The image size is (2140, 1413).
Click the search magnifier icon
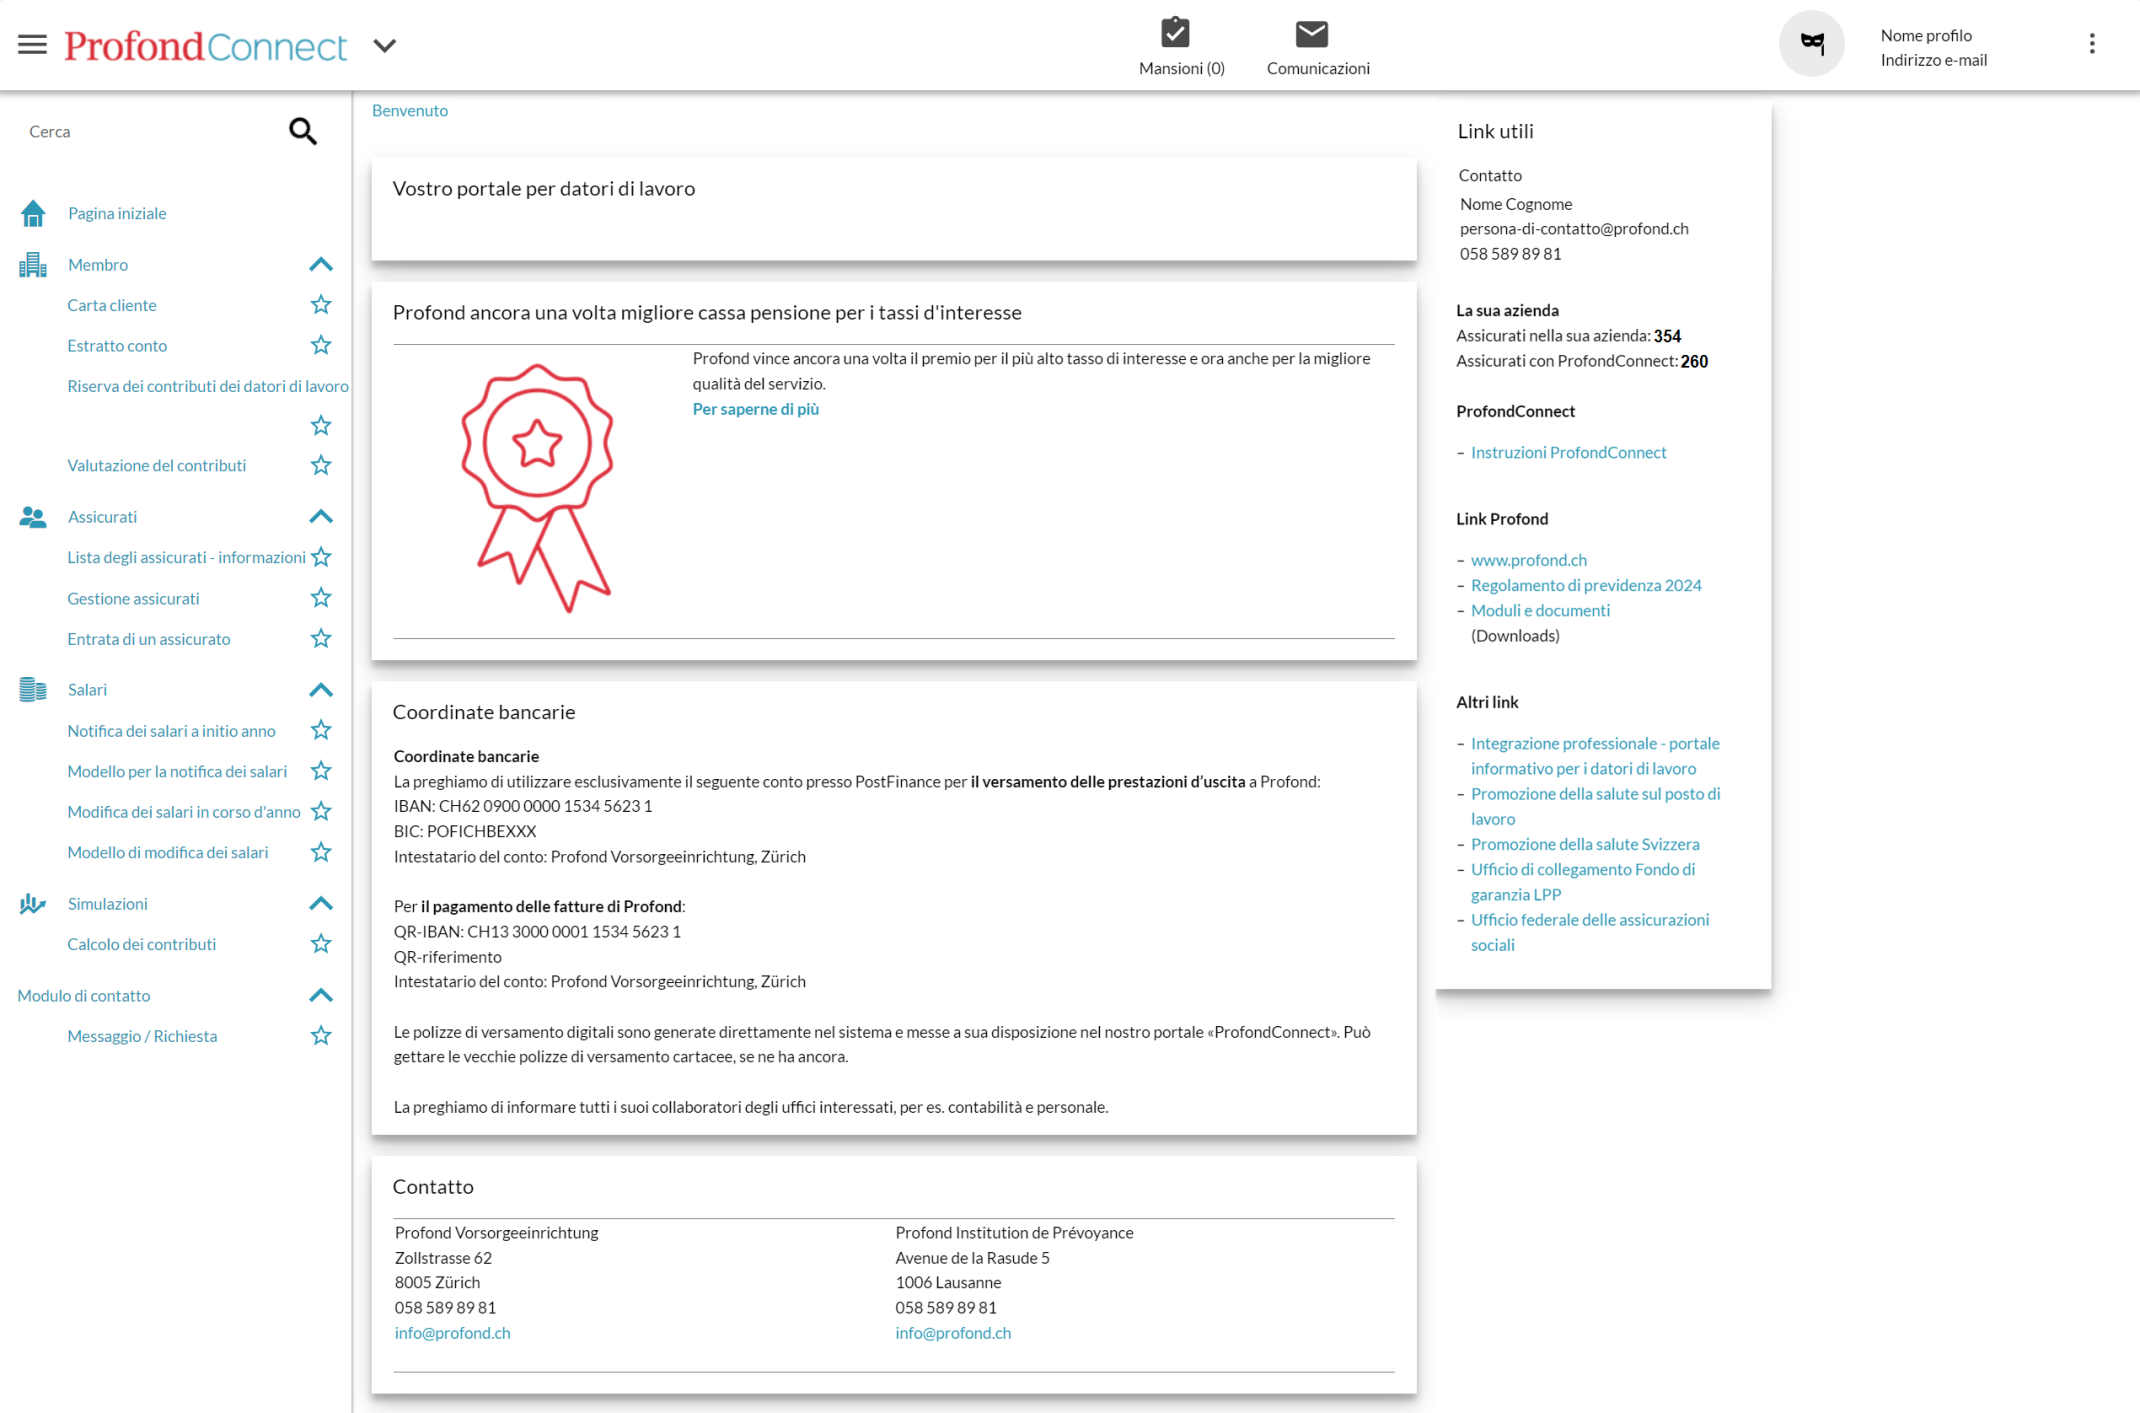click(x=302, y=131)
